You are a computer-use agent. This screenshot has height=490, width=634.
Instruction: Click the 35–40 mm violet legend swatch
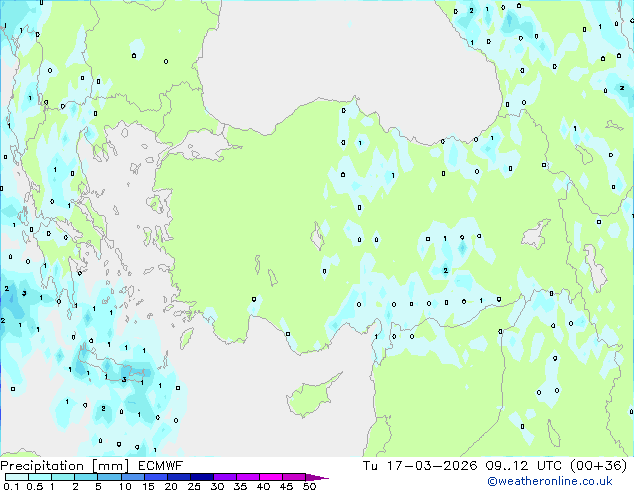247,477
